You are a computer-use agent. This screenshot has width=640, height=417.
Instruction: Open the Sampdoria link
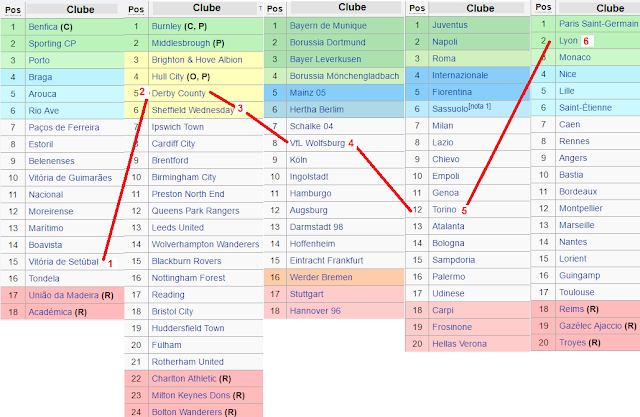tap(453, 260)
